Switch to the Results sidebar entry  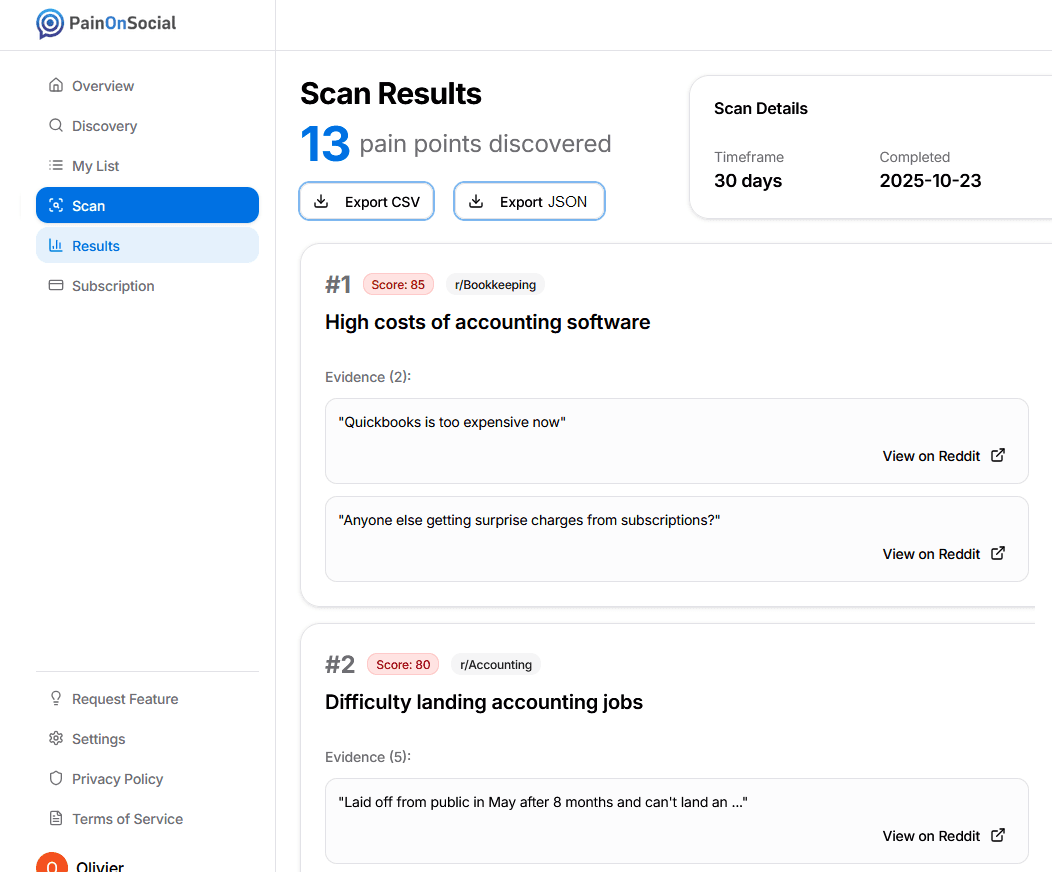coord(147,244)
